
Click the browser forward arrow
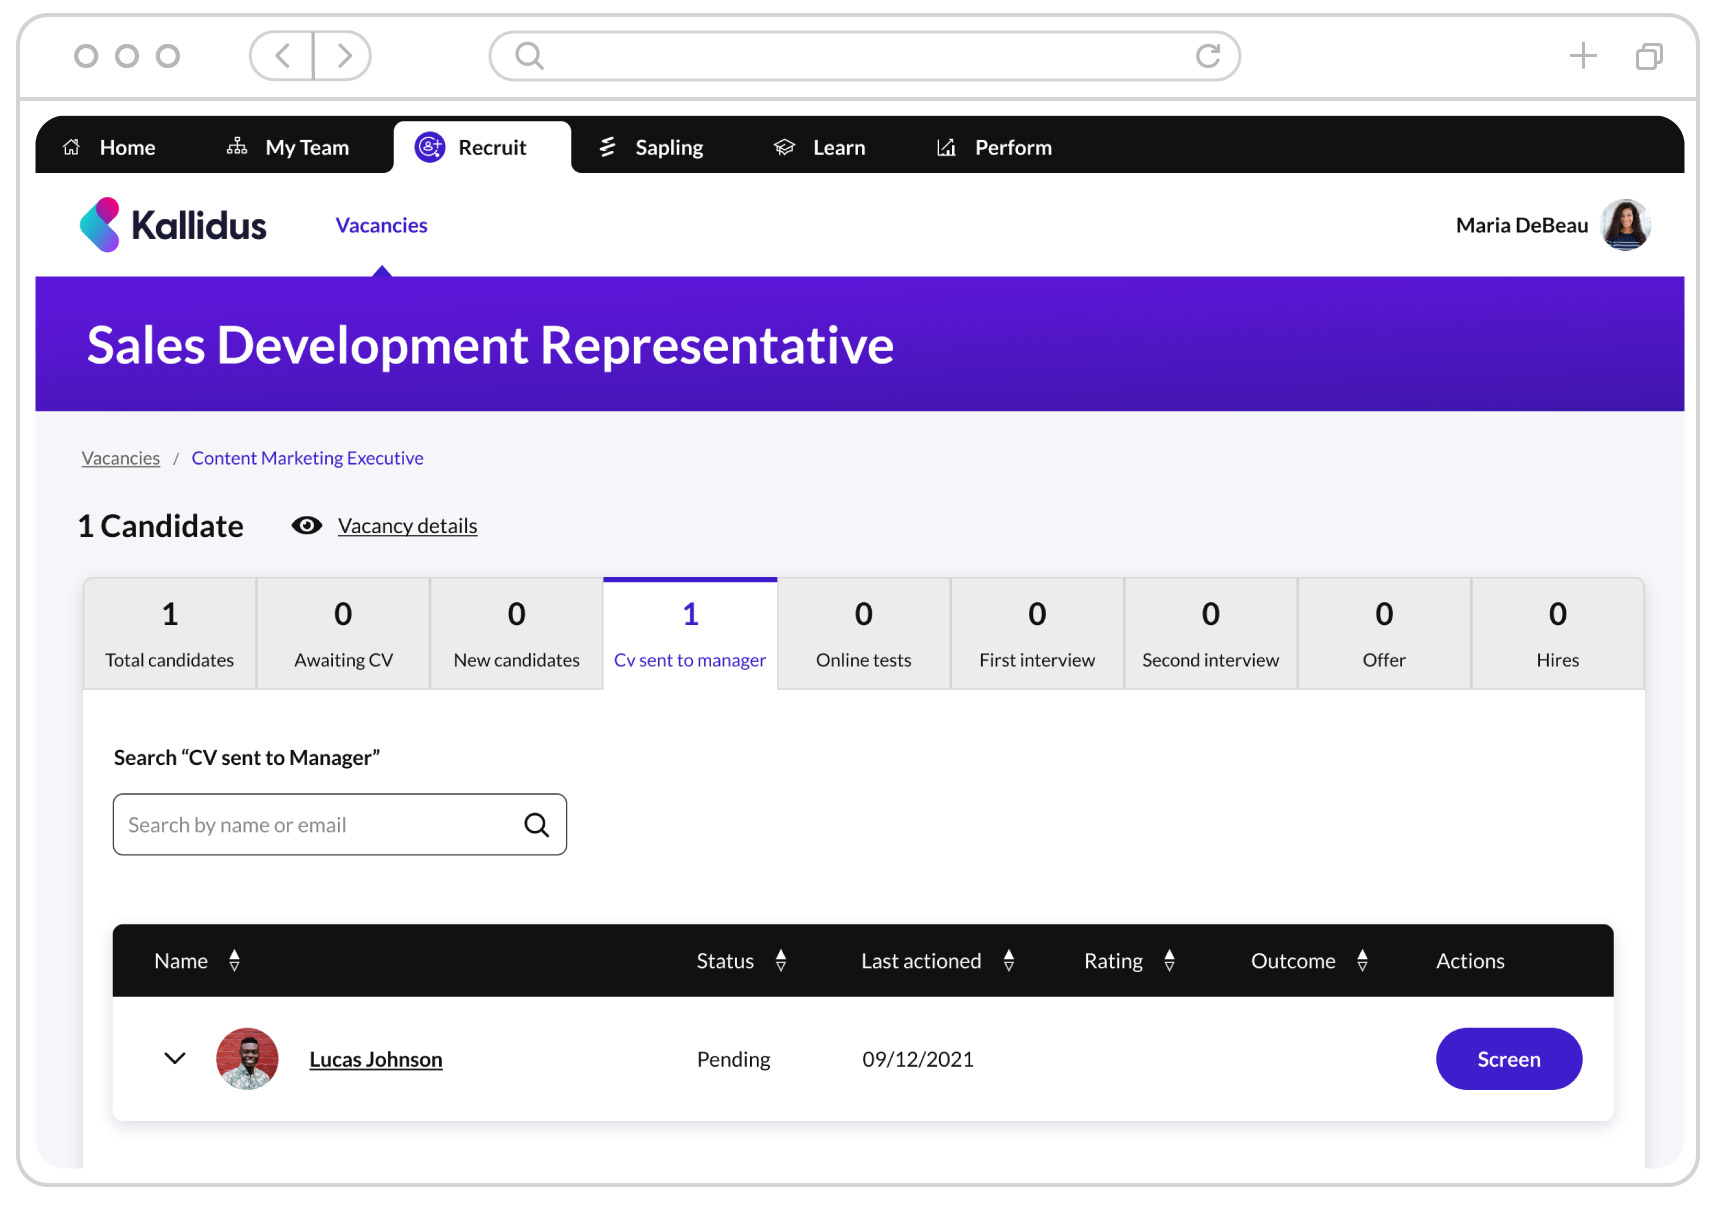(x=343, y=55)
